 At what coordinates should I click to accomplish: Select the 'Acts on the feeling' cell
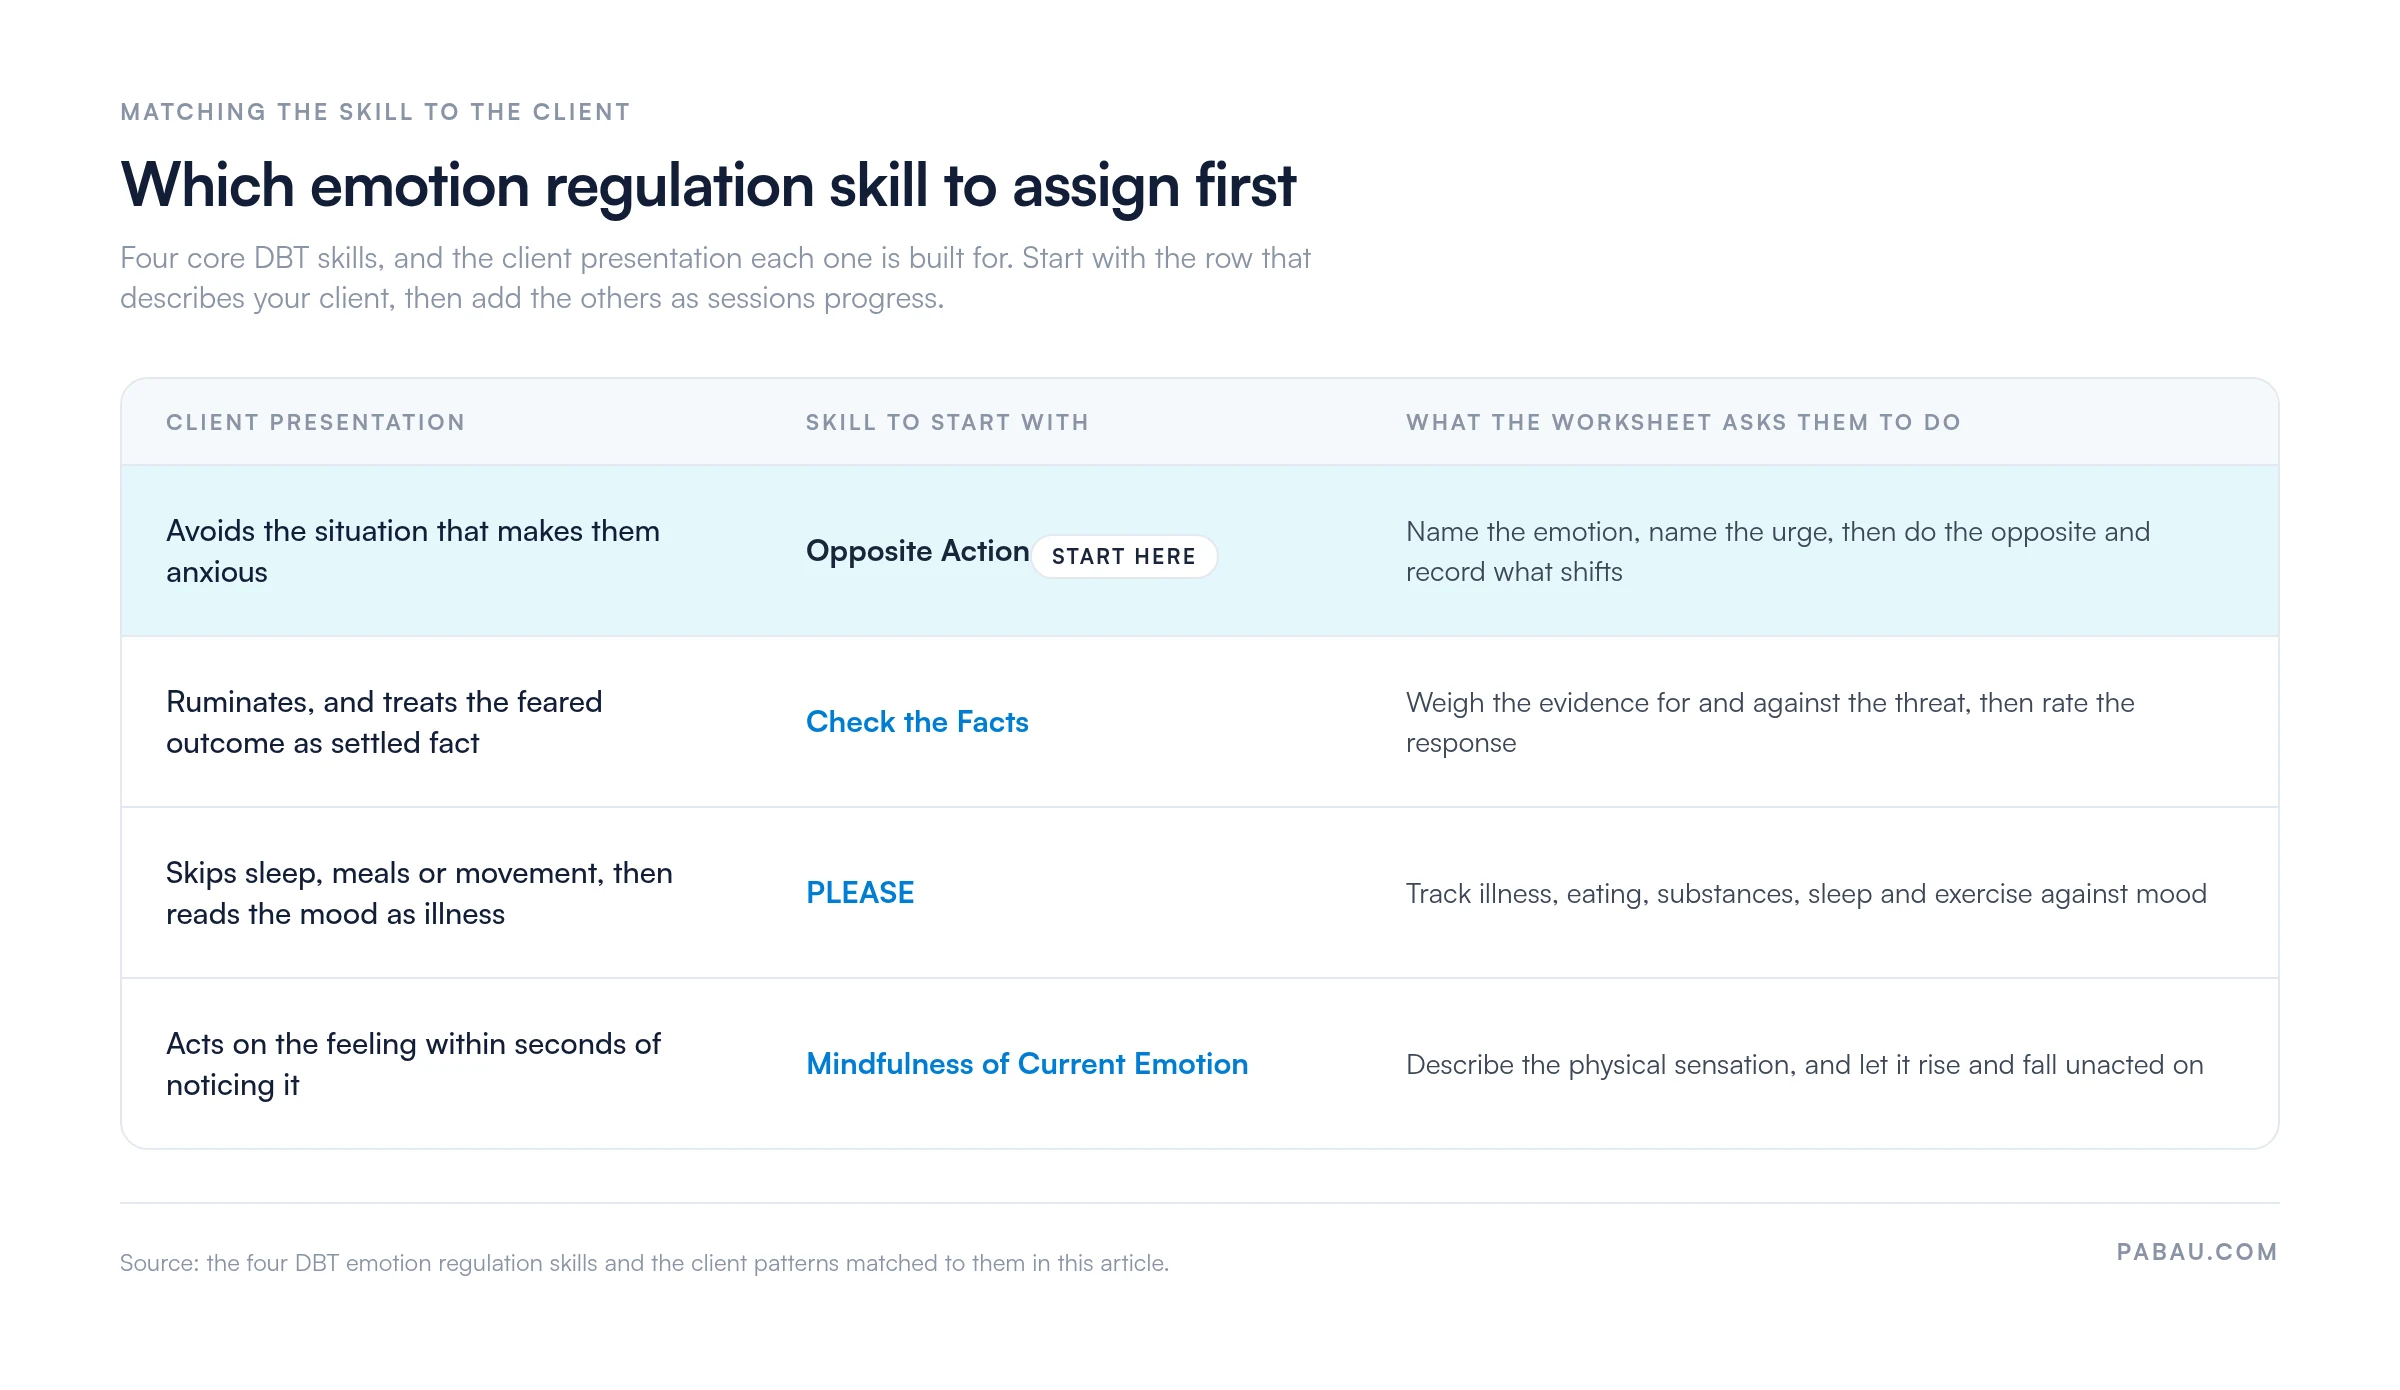click(413, 1064)
